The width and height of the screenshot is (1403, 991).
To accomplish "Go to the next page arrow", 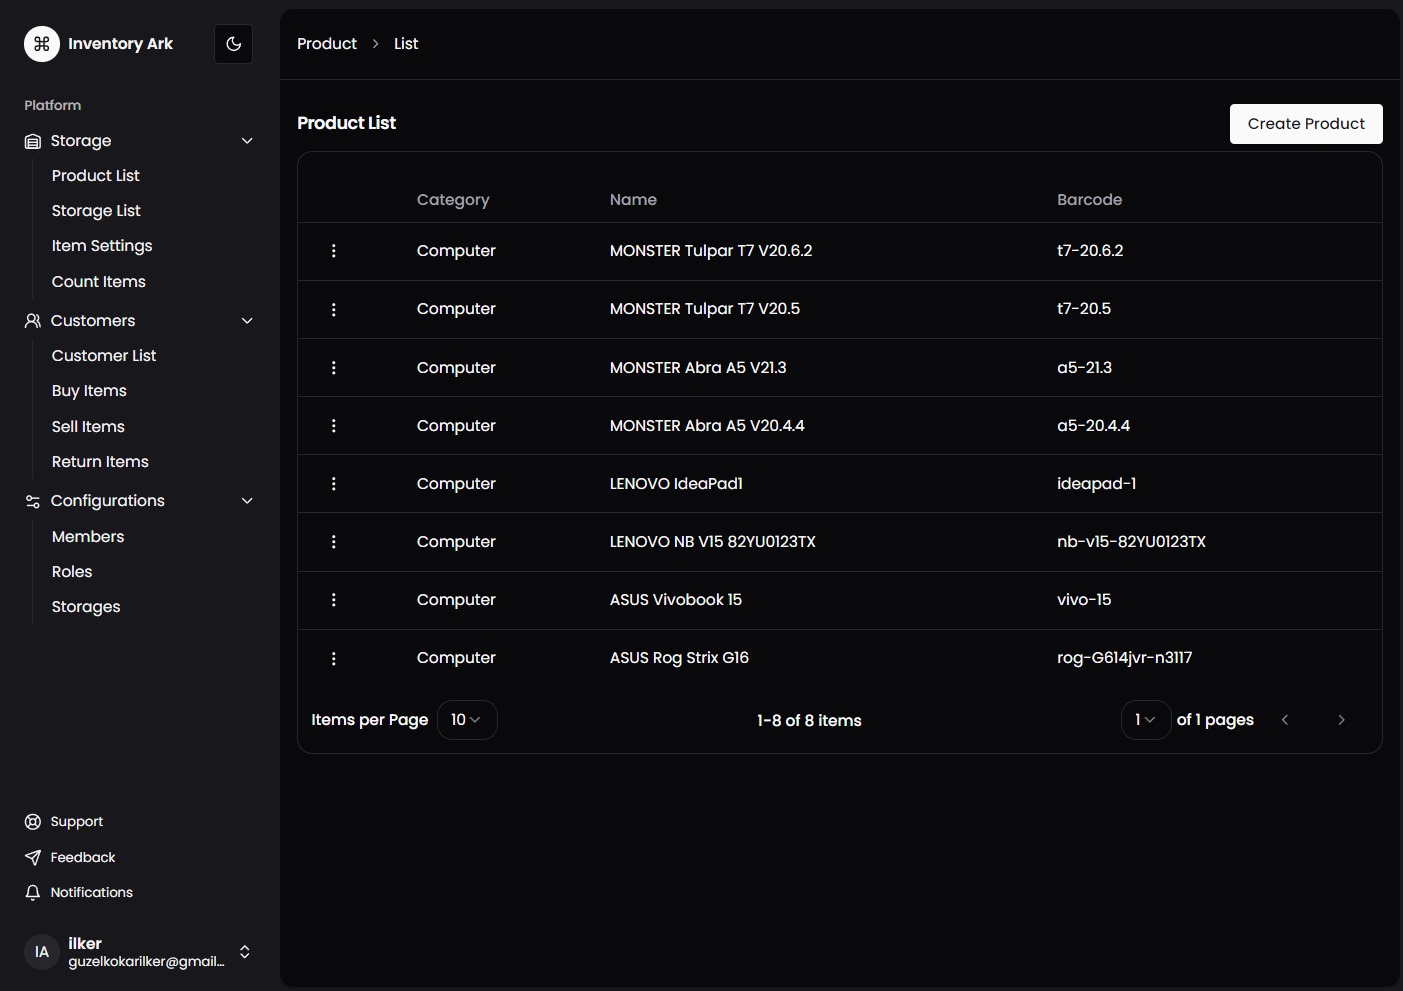I will click(1341, 720).
